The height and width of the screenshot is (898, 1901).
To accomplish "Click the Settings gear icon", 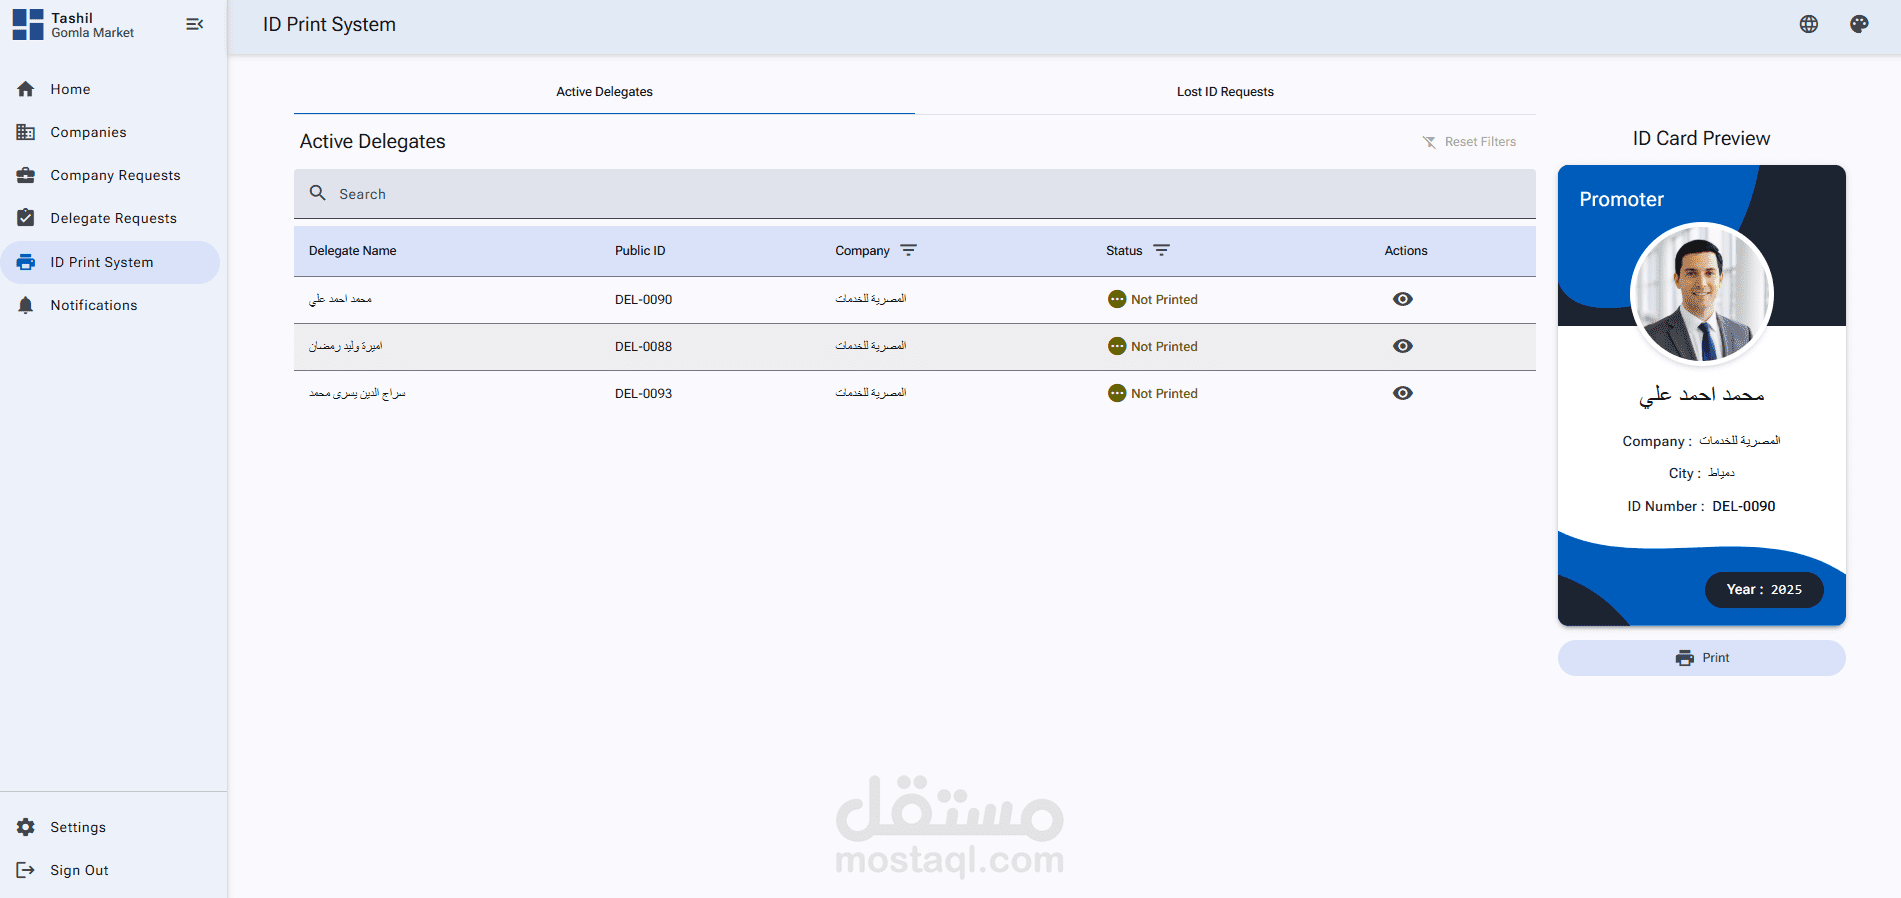I will (26, 827).
